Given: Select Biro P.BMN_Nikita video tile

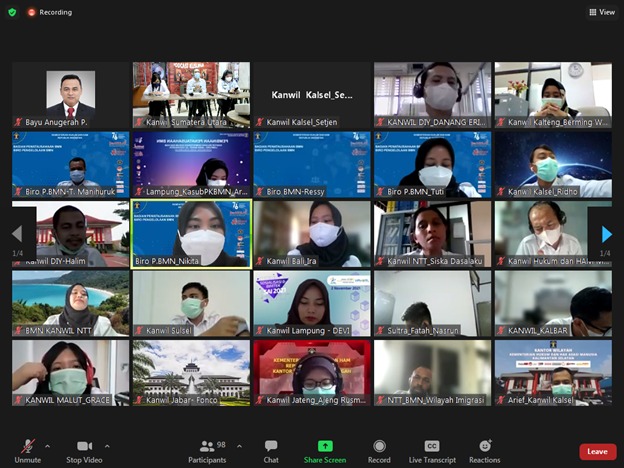Looking at the screenshot, I should [192, 234].
